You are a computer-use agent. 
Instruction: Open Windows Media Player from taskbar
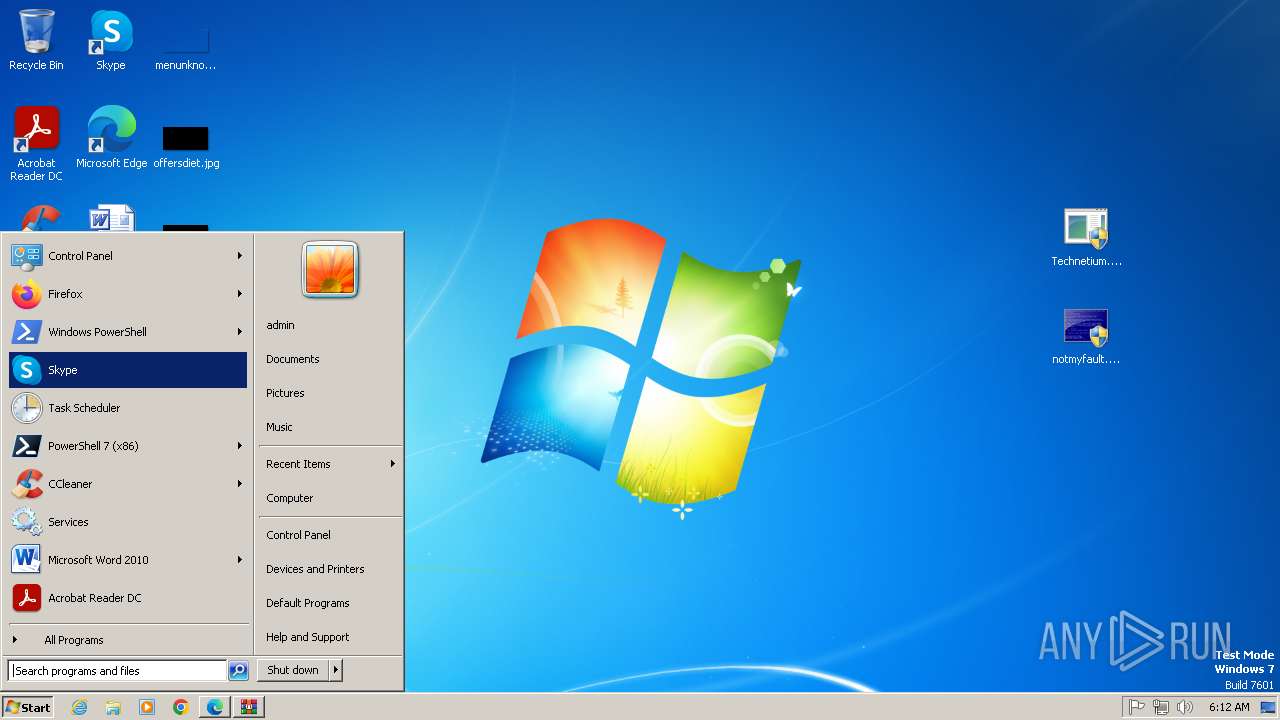click(x=147, y=707)
